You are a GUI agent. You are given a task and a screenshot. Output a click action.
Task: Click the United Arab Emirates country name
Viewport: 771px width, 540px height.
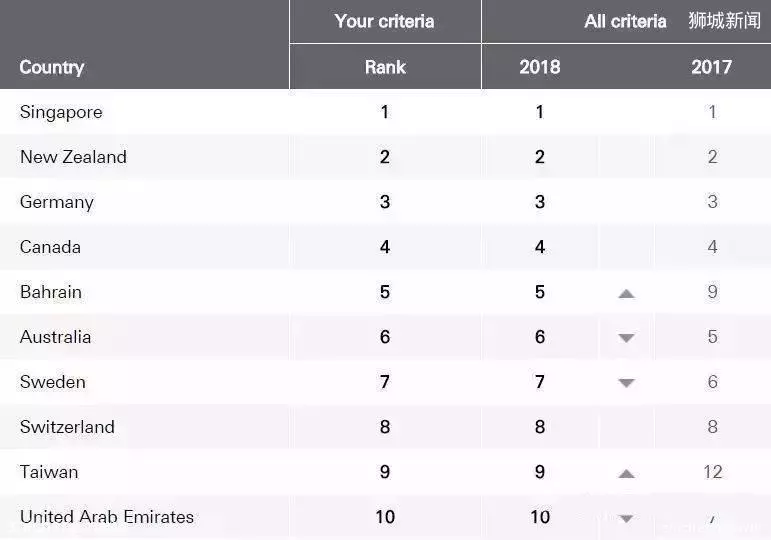point(107,517)
